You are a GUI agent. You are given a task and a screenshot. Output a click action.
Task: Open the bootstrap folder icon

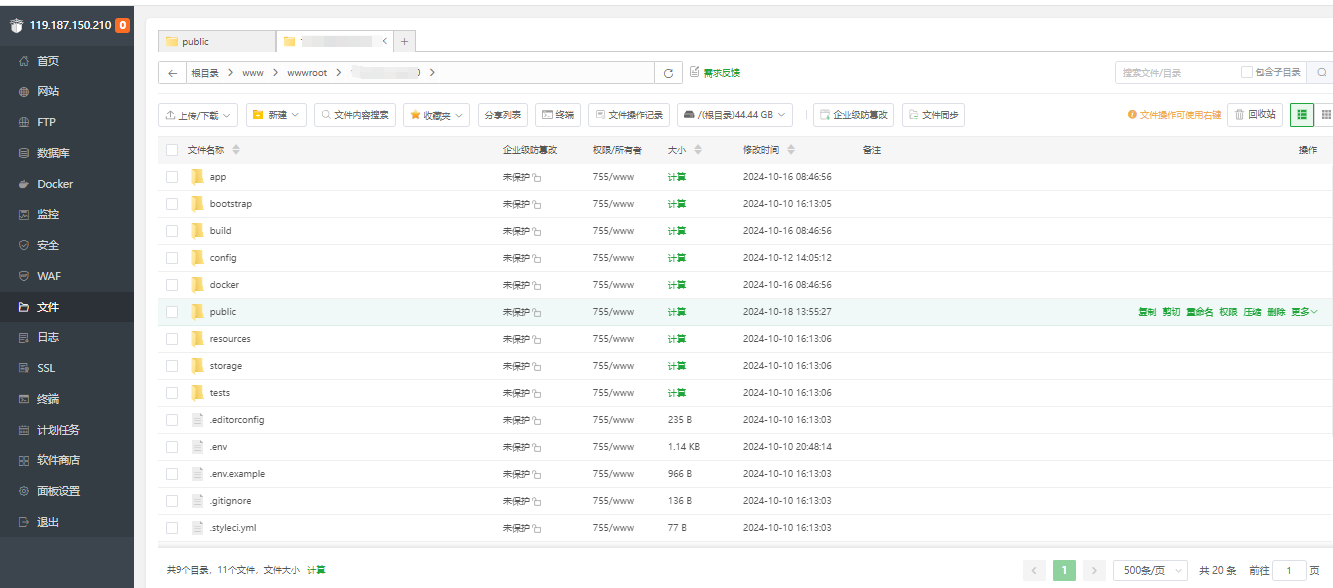tap(197, 203)
